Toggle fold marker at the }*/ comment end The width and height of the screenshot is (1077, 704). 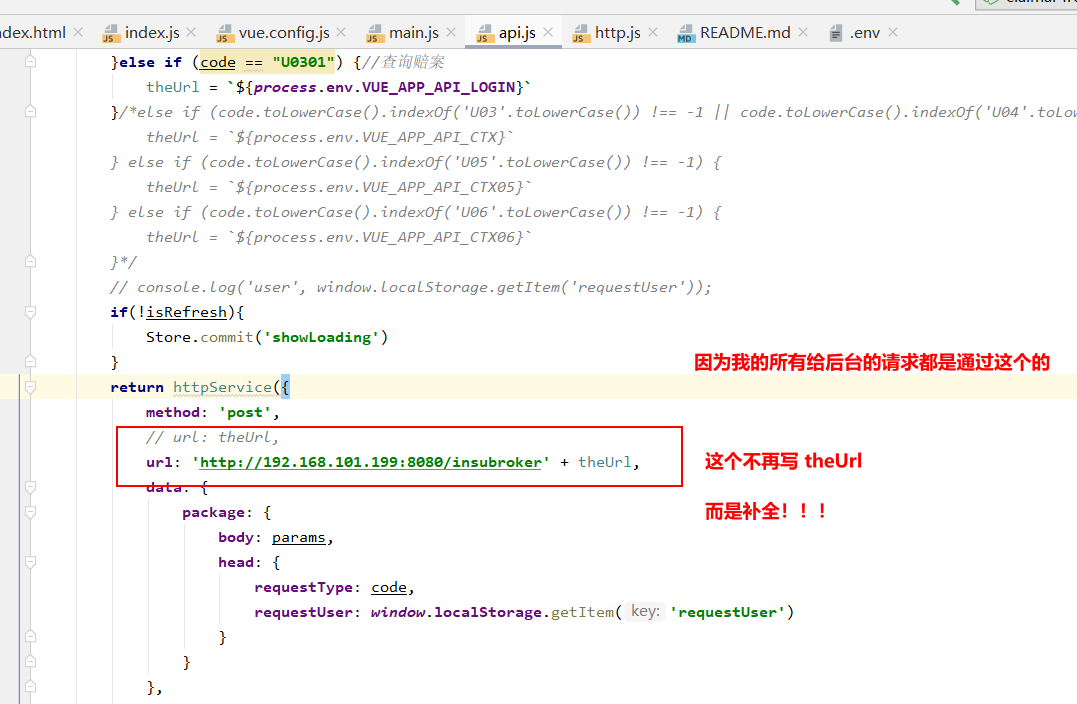click(30, 262)
